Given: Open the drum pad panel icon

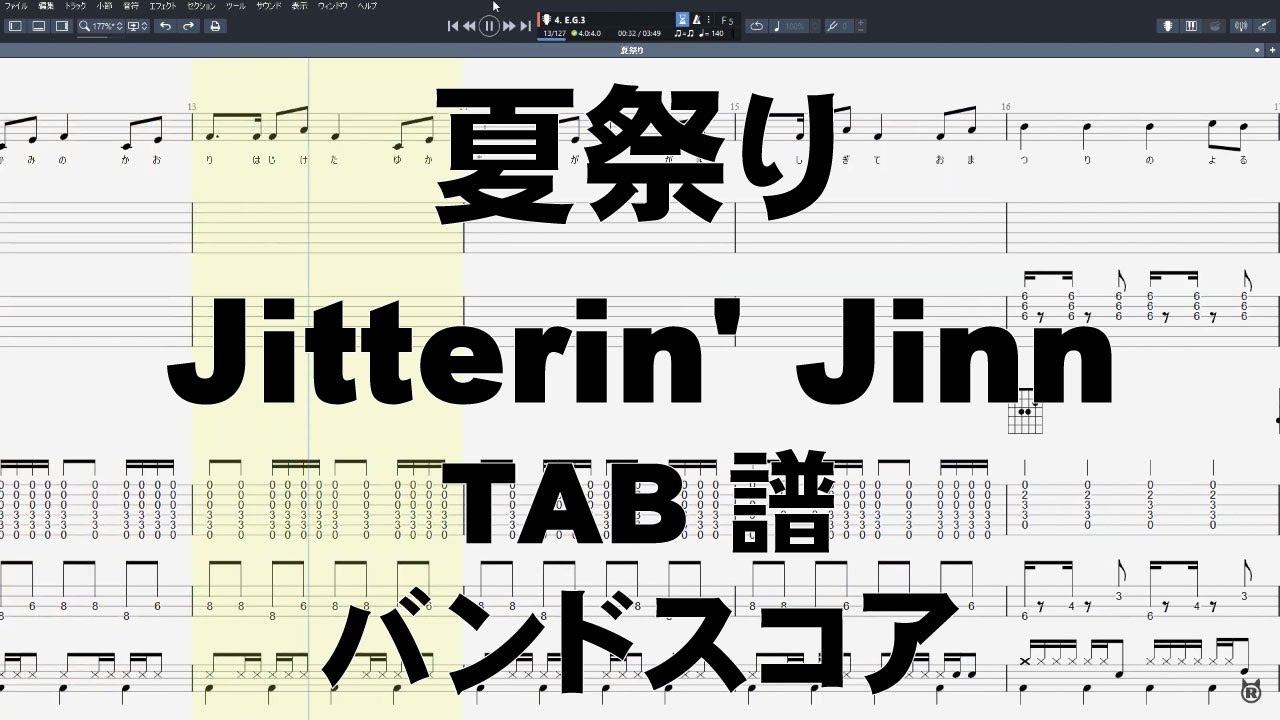Looking at the screenshot, I should tap(1214, 25).
